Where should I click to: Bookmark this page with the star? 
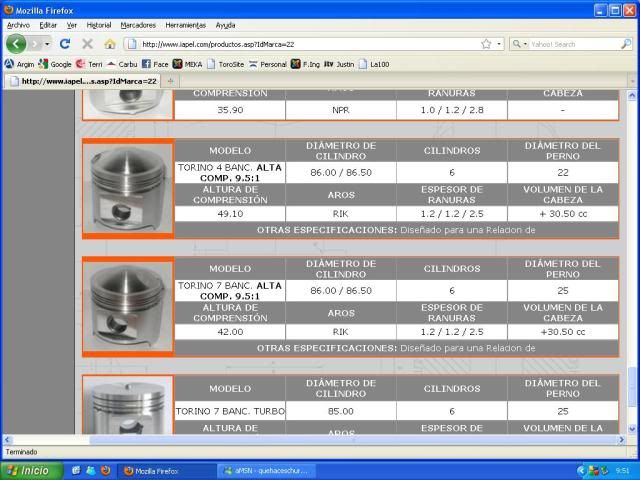pos(485,44)
